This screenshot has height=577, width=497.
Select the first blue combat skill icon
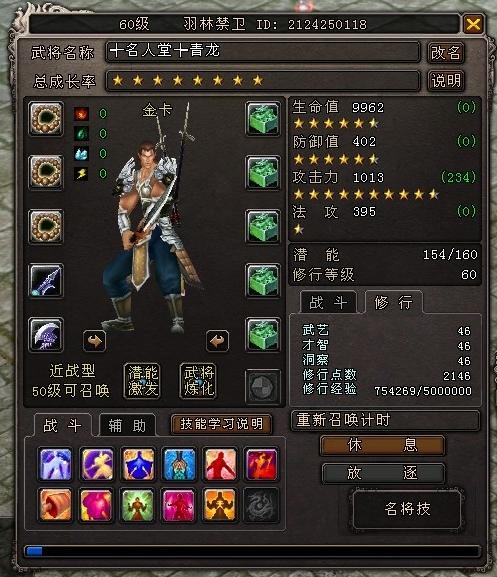tap(55, 464)
